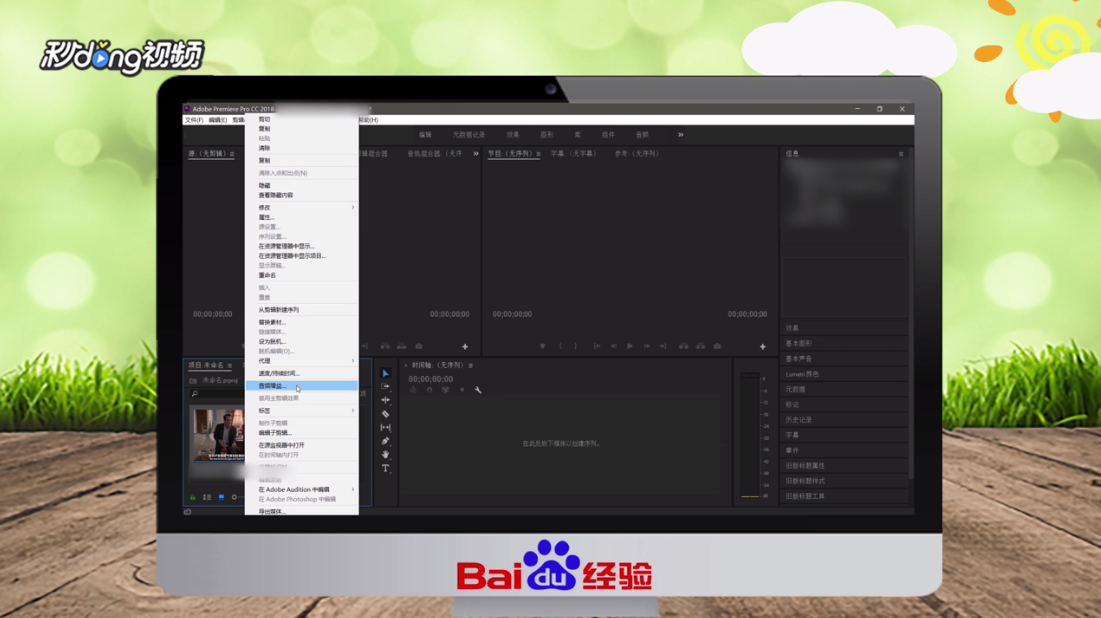Click Go to In point in Program monitor
The width and height of the screenshot is (1101, 618).
tap(597, 346)
